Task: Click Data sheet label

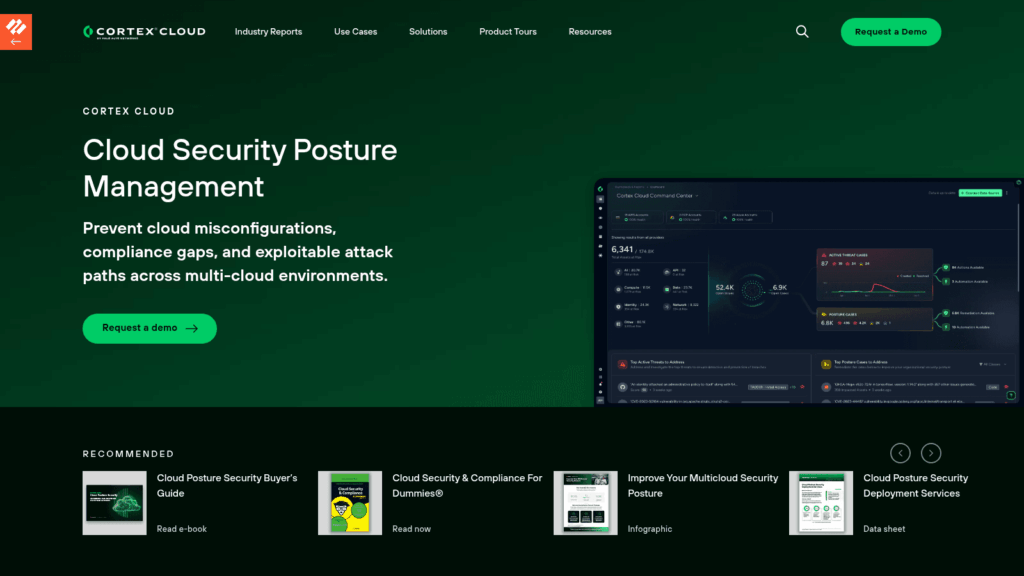Action: point(884,529)
